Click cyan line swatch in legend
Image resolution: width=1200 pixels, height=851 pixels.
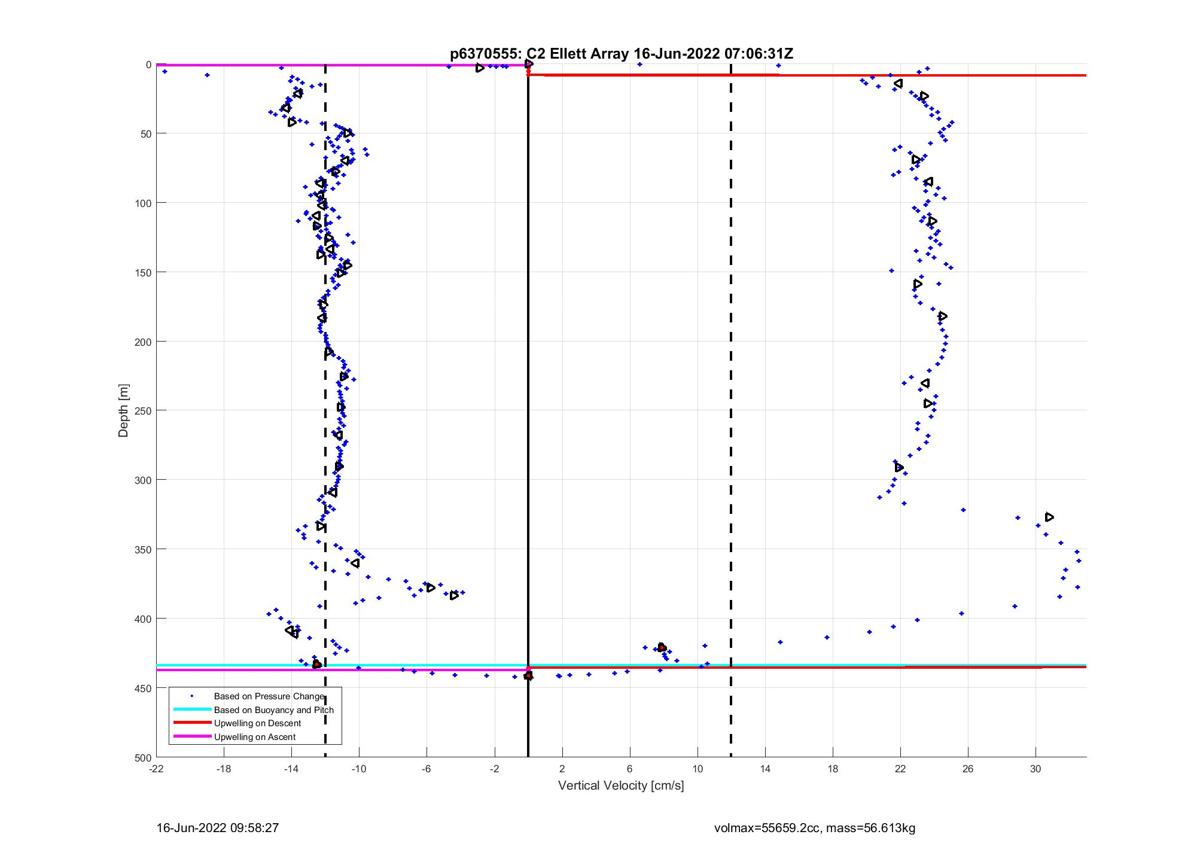coord(191,709)
